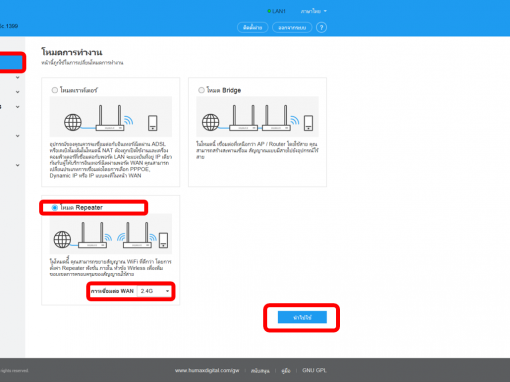Click the globe icon in Router mode diagram
Viewport: 510px width, 382px height.
[73, 122]
